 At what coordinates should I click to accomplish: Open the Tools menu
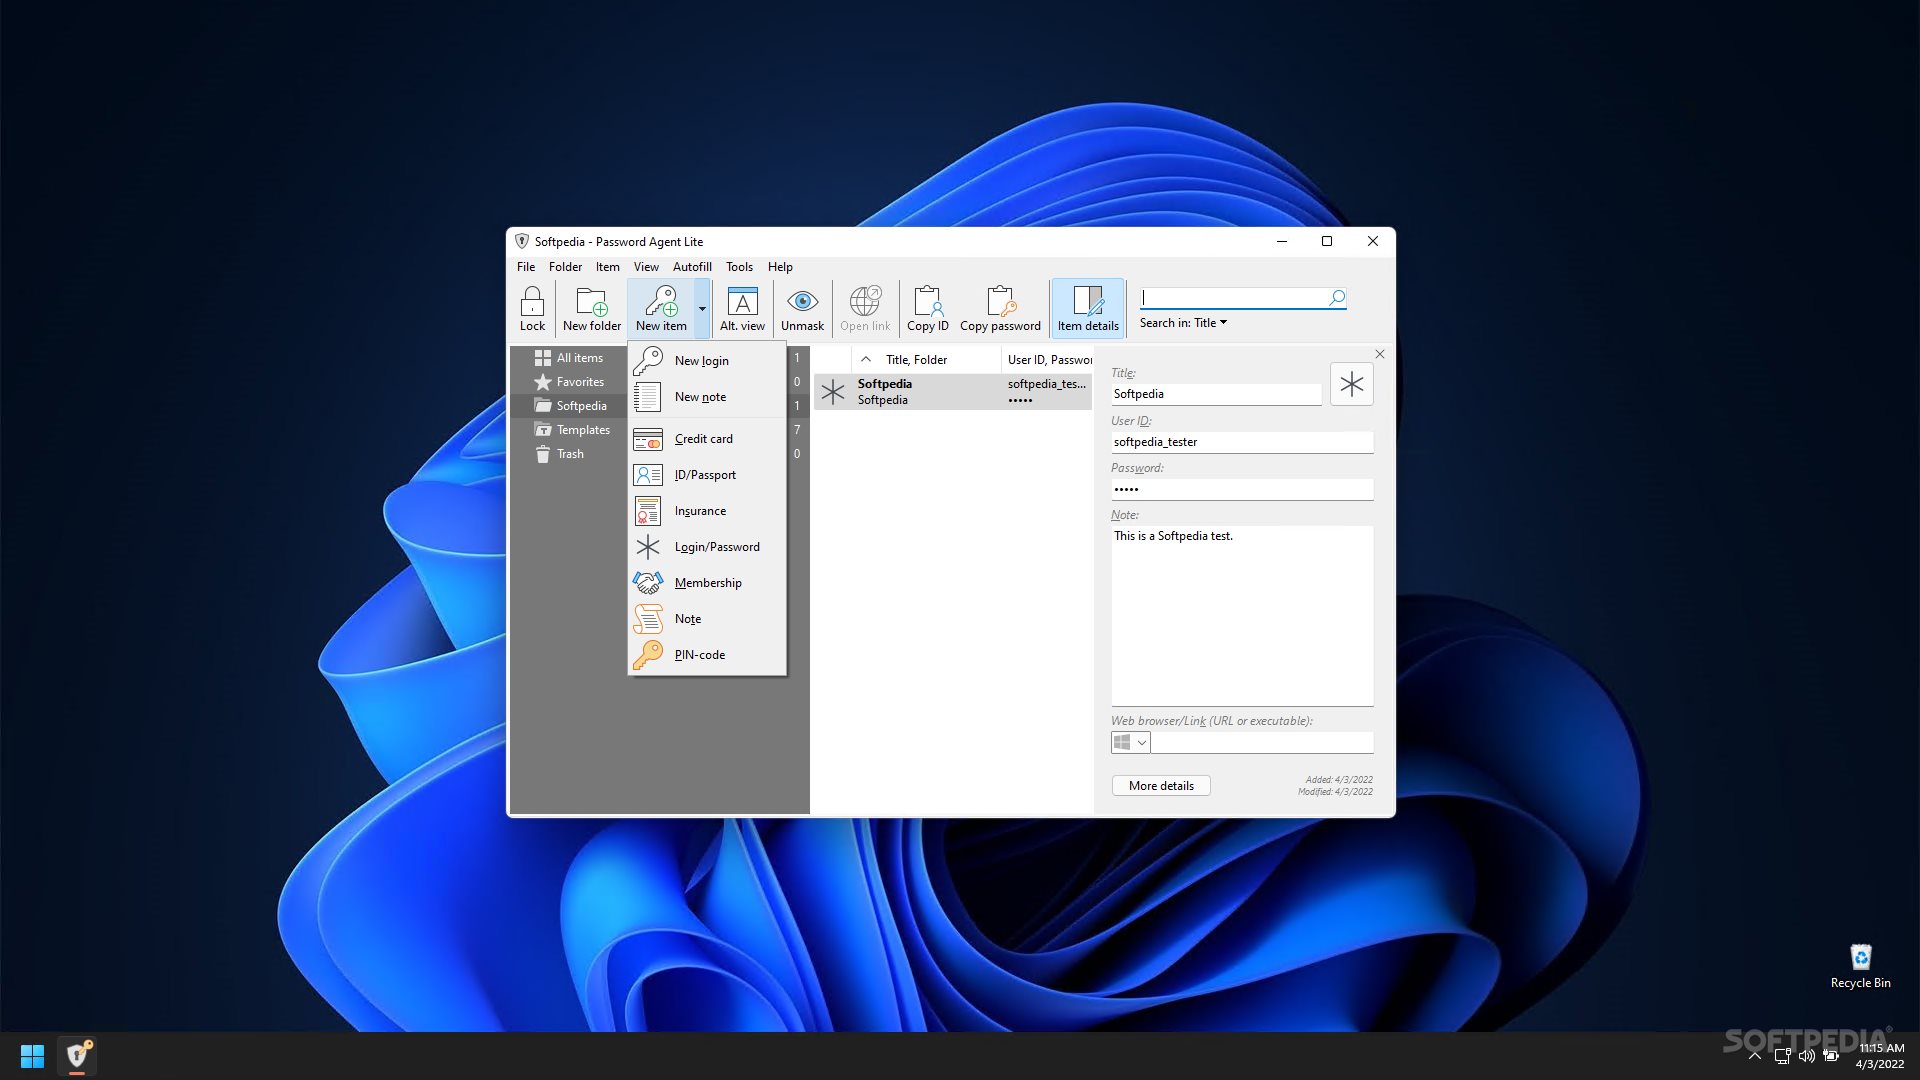(x=739, y=267)
